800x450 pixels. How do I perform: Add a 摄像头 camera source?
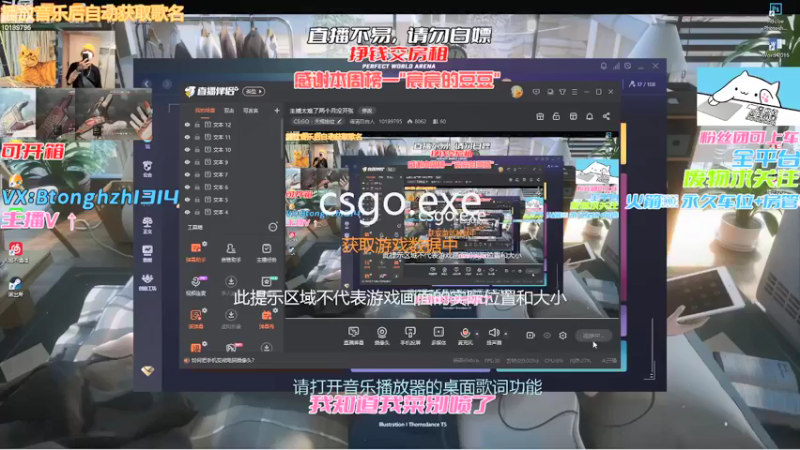382,336
